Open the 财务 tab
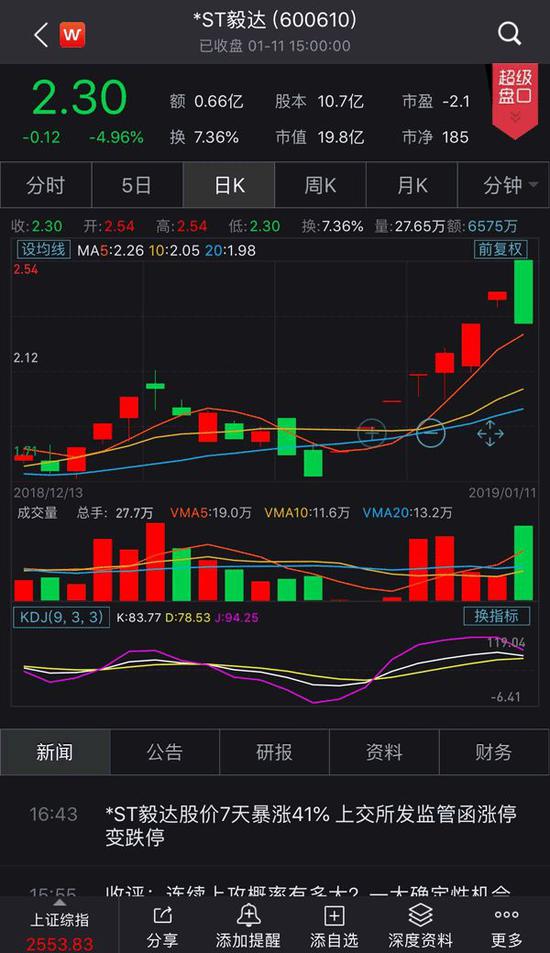 (493, 752)
